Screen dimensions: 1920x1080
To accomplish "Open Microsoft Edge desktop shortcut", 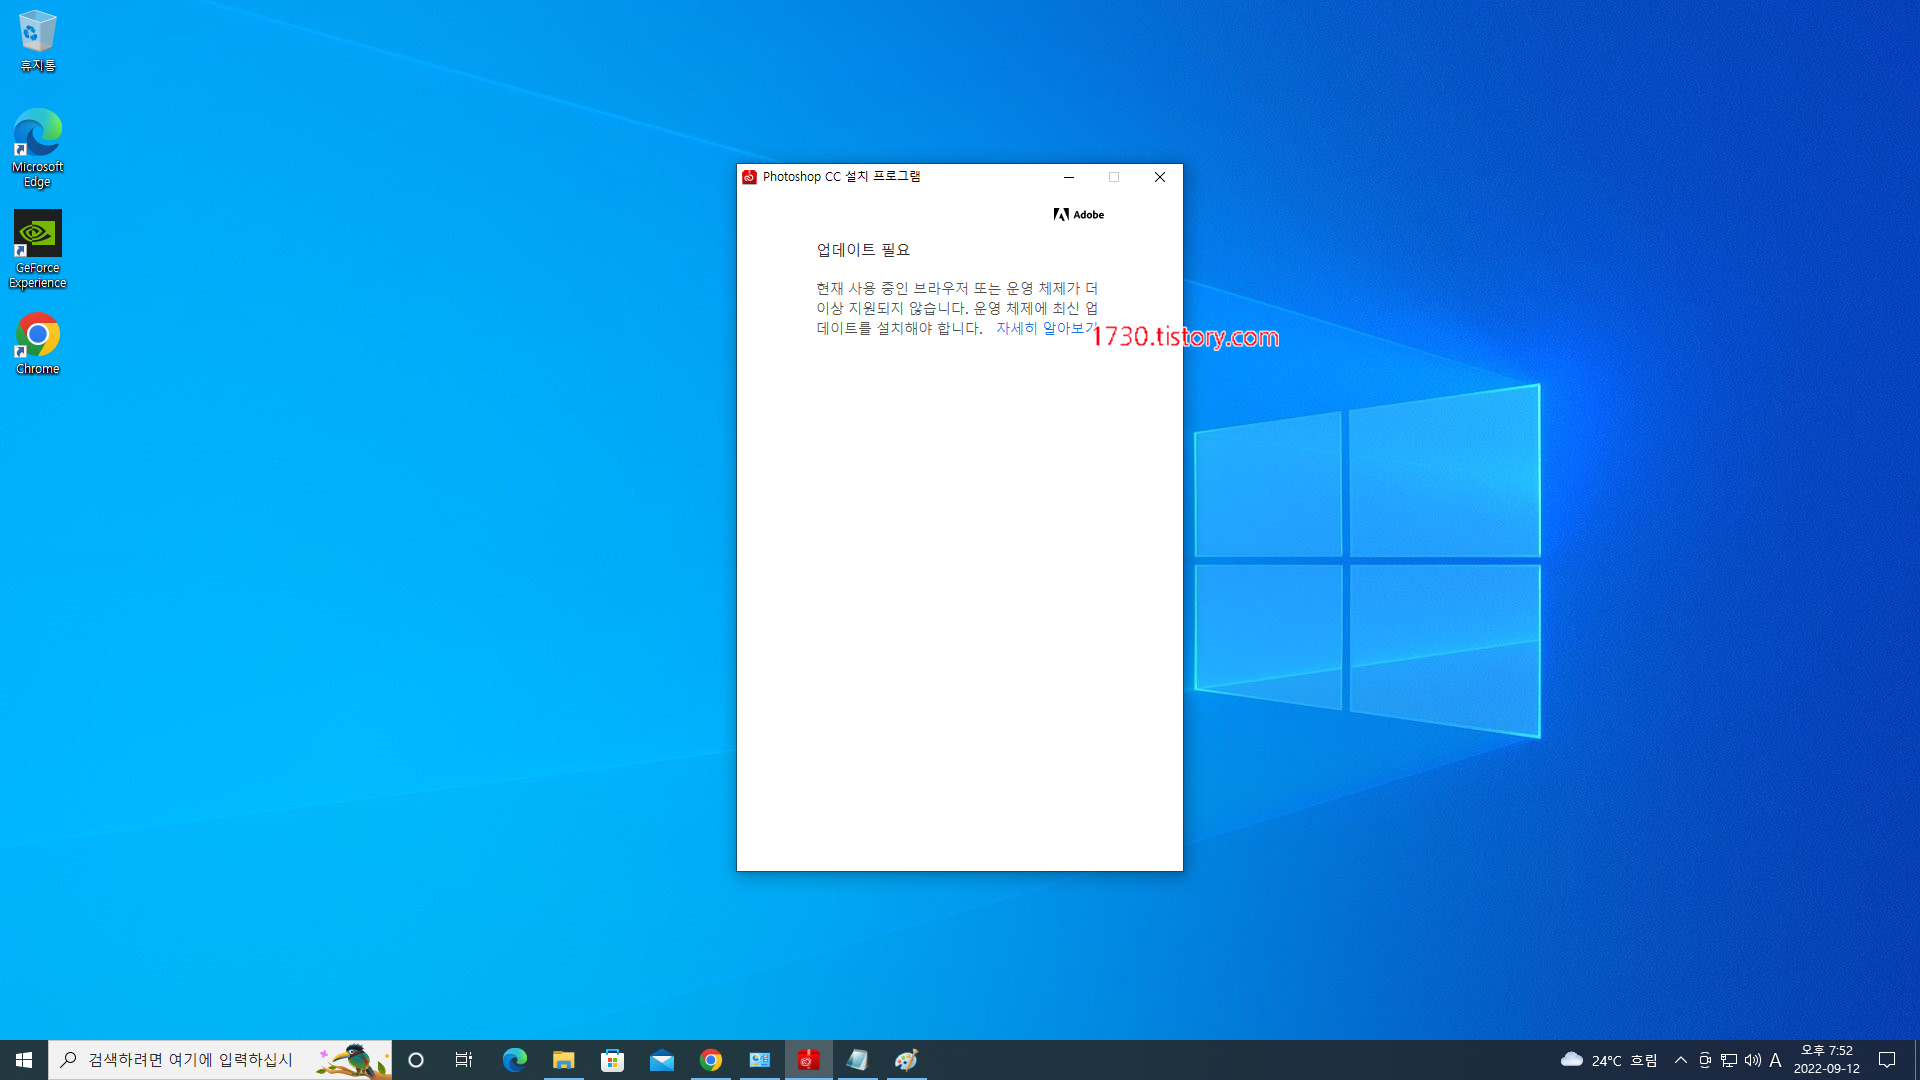I will 38,147.
